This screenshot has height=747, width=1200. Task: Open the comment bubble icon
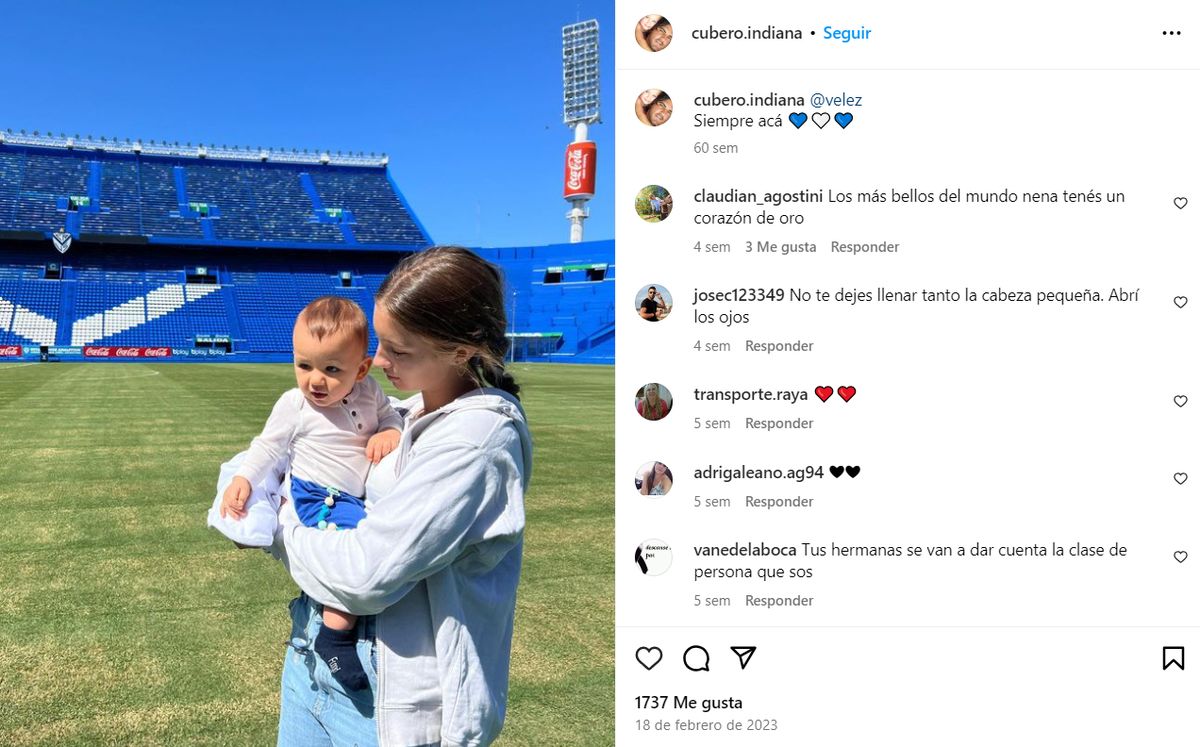pos(696,658)
